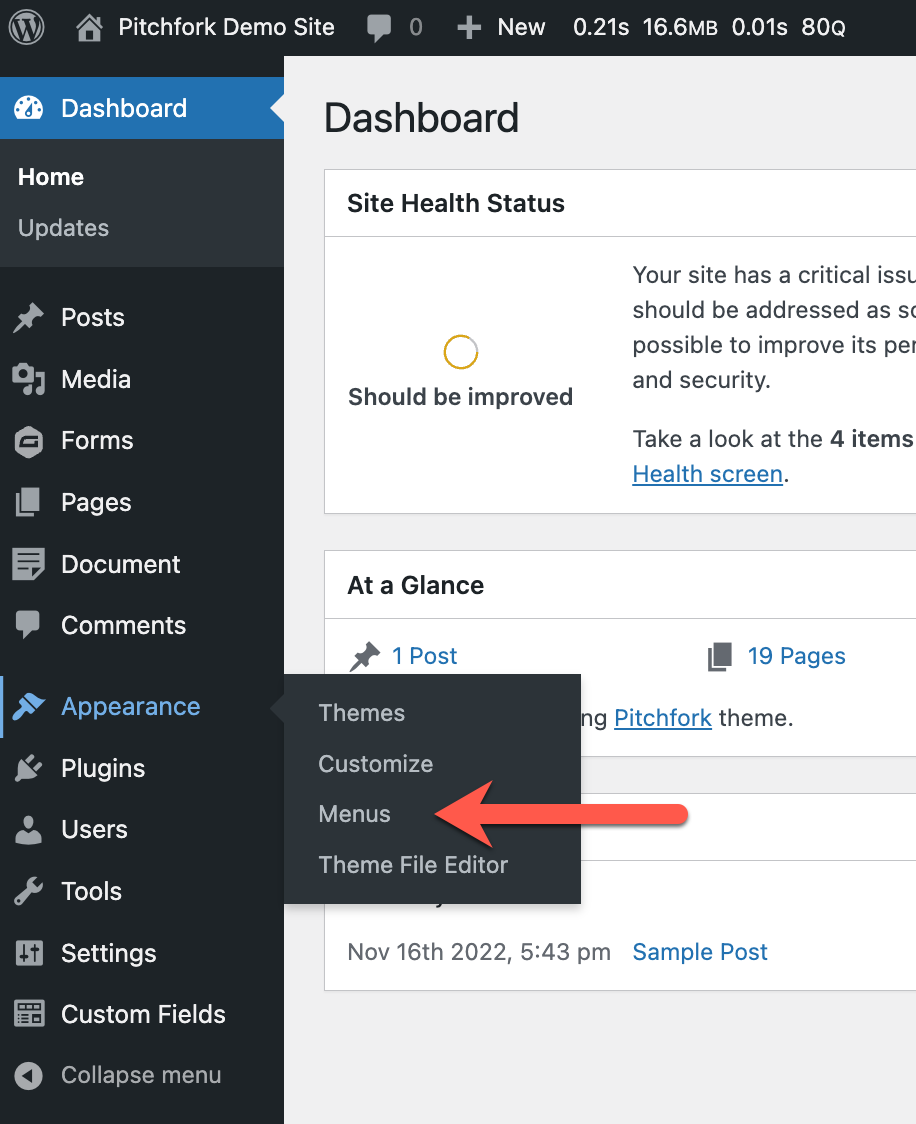
Task: Select the Posts pin icon in sidebar
Action: tap(30, 317)
